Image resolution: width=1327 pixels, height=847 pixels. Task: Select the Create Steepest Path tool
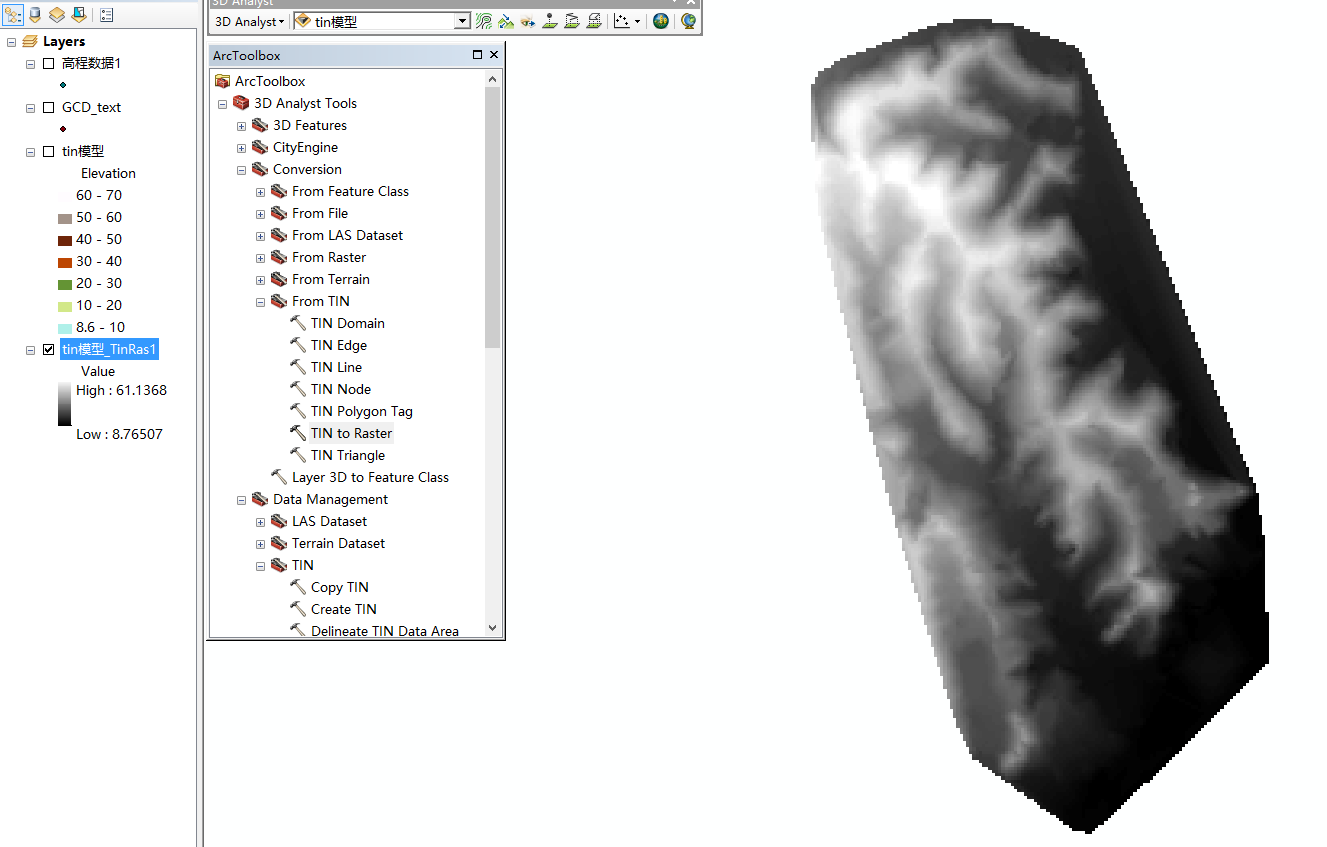[x=506, y=21]
